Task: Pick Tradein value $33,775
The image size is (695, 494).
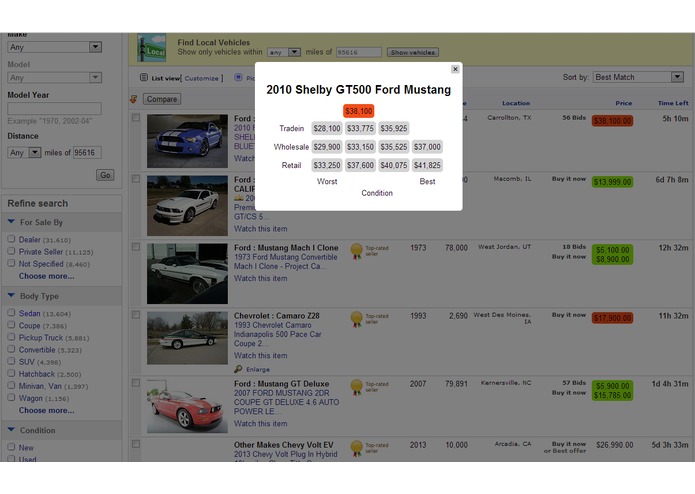Action: point(360,128)
